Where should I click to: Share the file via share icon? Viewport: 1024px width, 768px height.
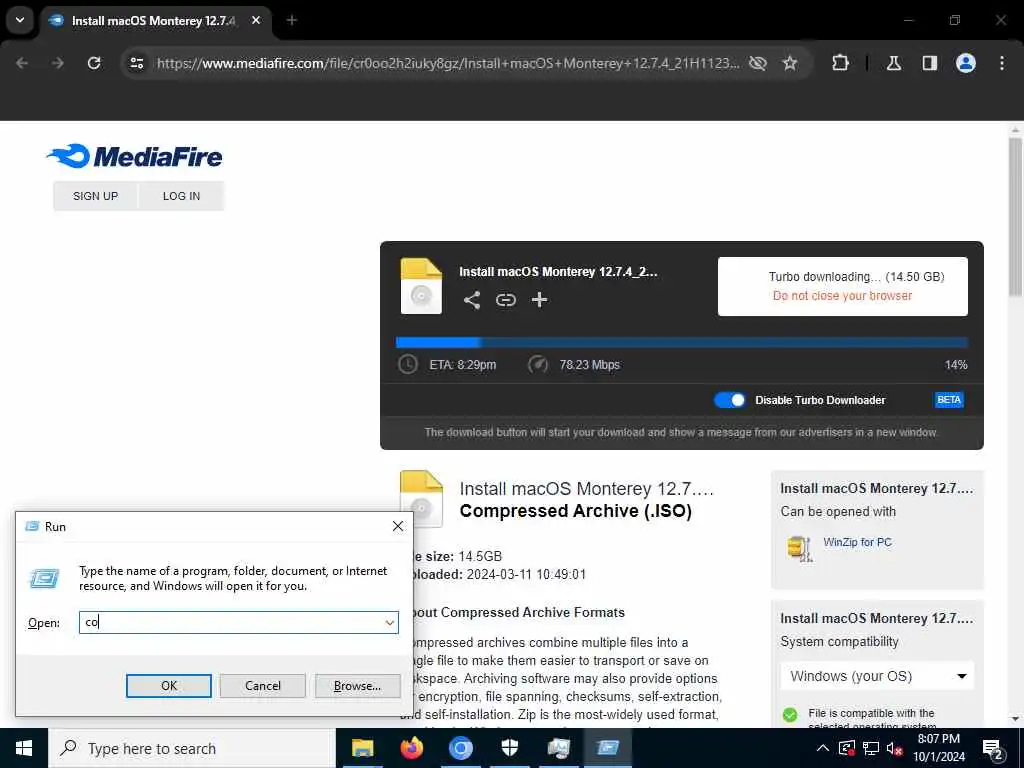472,300
